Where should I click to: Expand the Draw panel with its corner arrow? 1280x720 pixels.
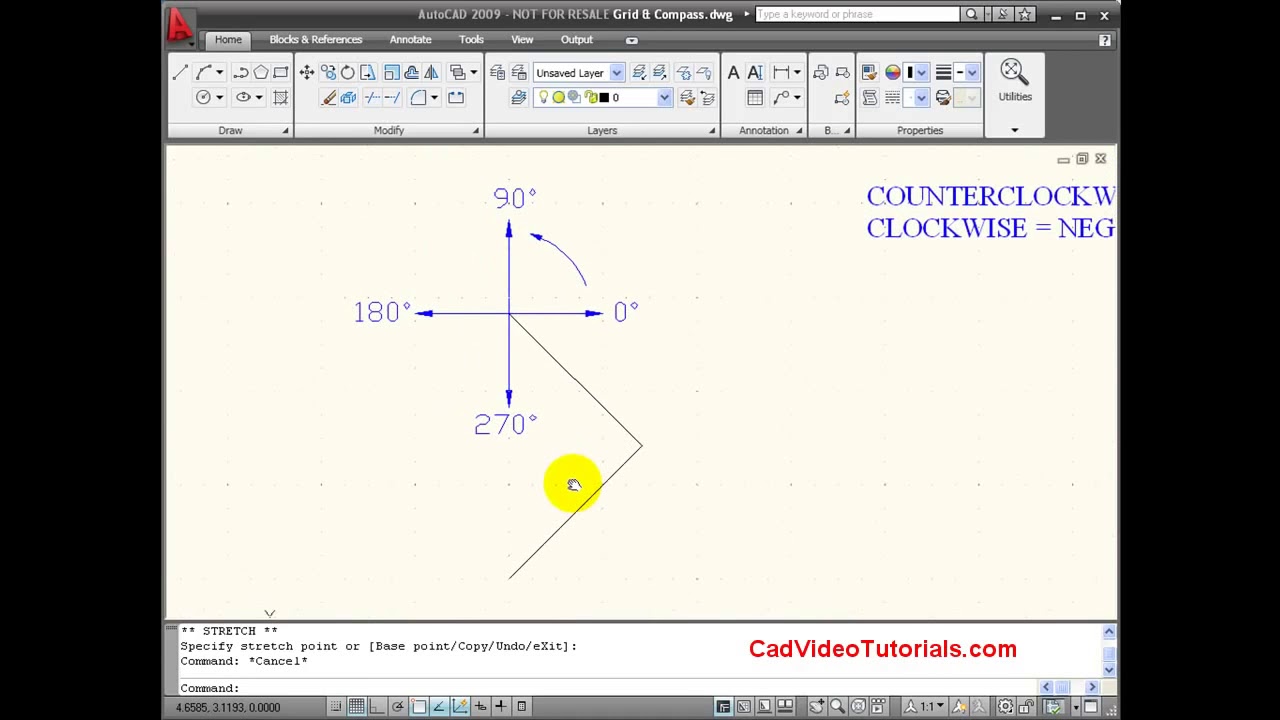tap(285, 130)
